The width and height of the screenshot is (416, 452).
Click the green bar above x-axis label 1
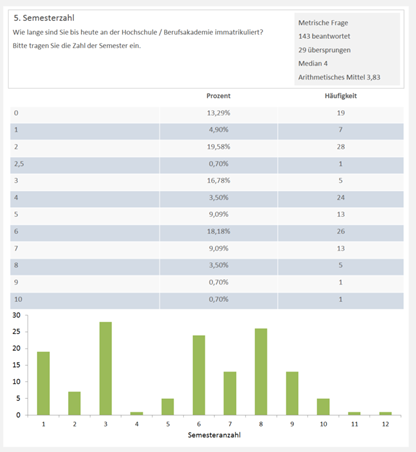[43, 383]
